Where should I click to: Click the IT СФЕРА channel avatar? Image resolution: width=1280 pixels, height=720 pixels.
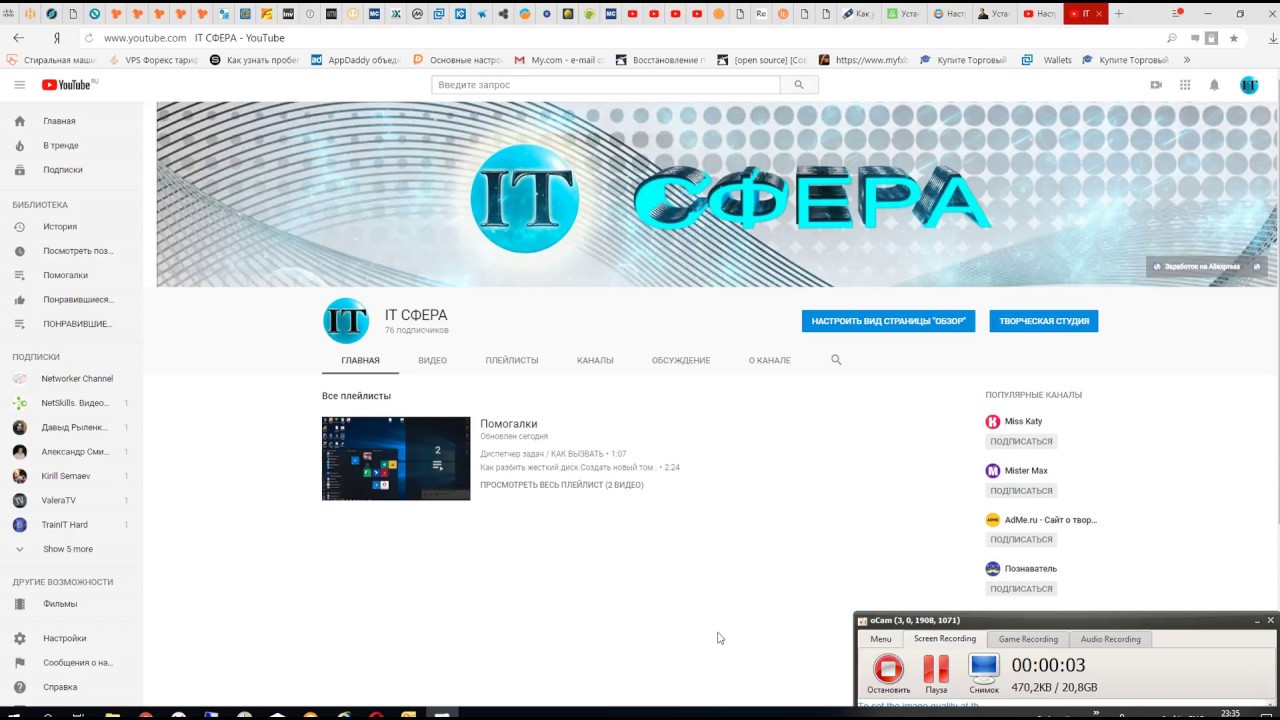346,321
